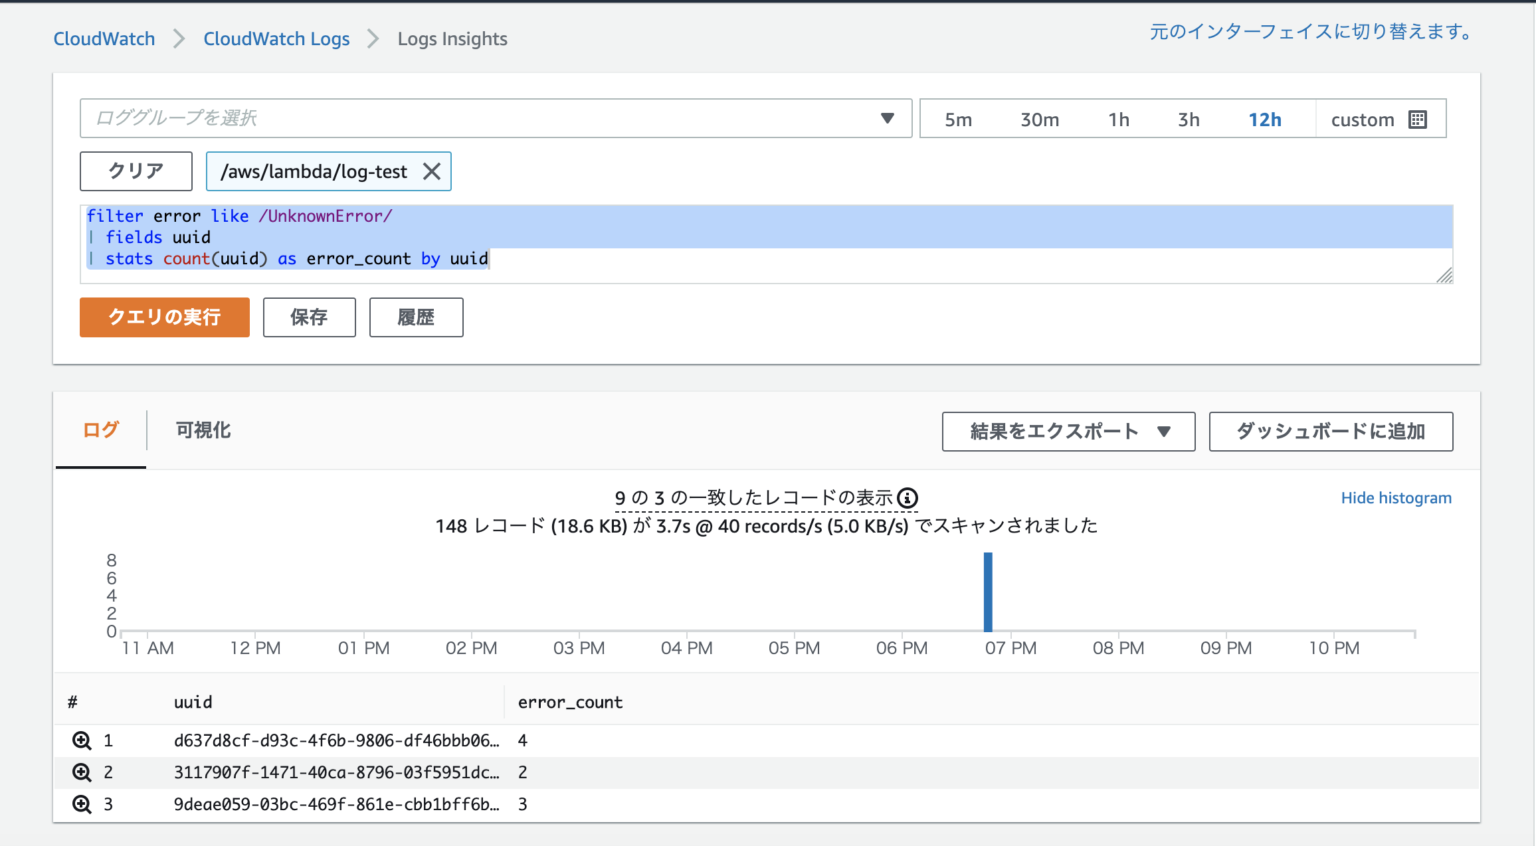Add the query results to a dashboard
The width and height of the screenshot is (1536, 846).
pos(1331,431)
